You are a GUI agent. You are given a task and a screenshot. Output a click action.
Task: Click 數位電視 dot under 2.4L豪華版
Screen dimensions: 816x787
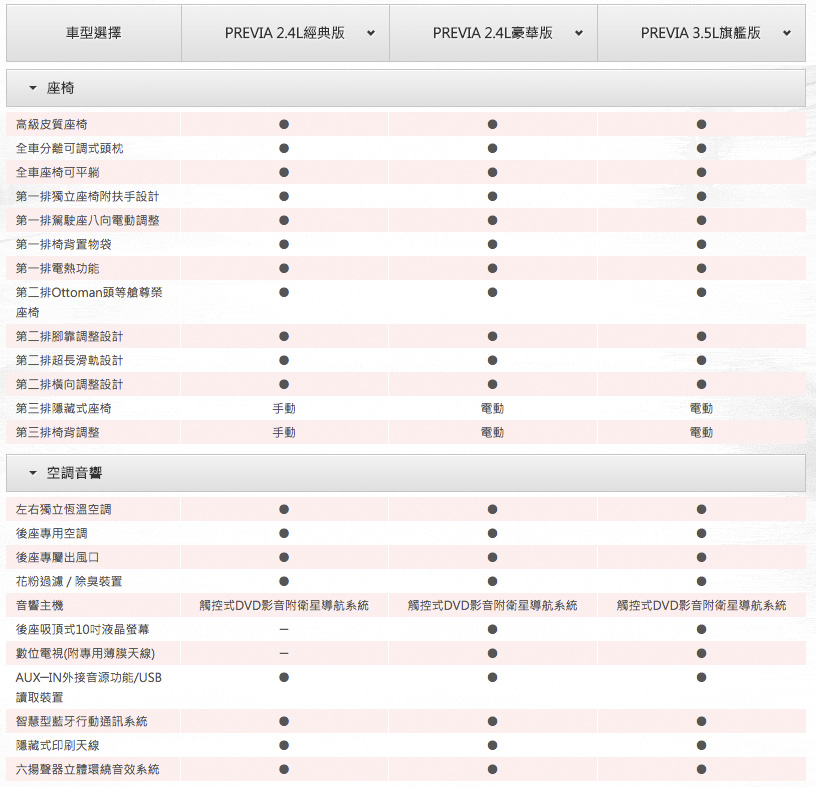pos(492,653)
